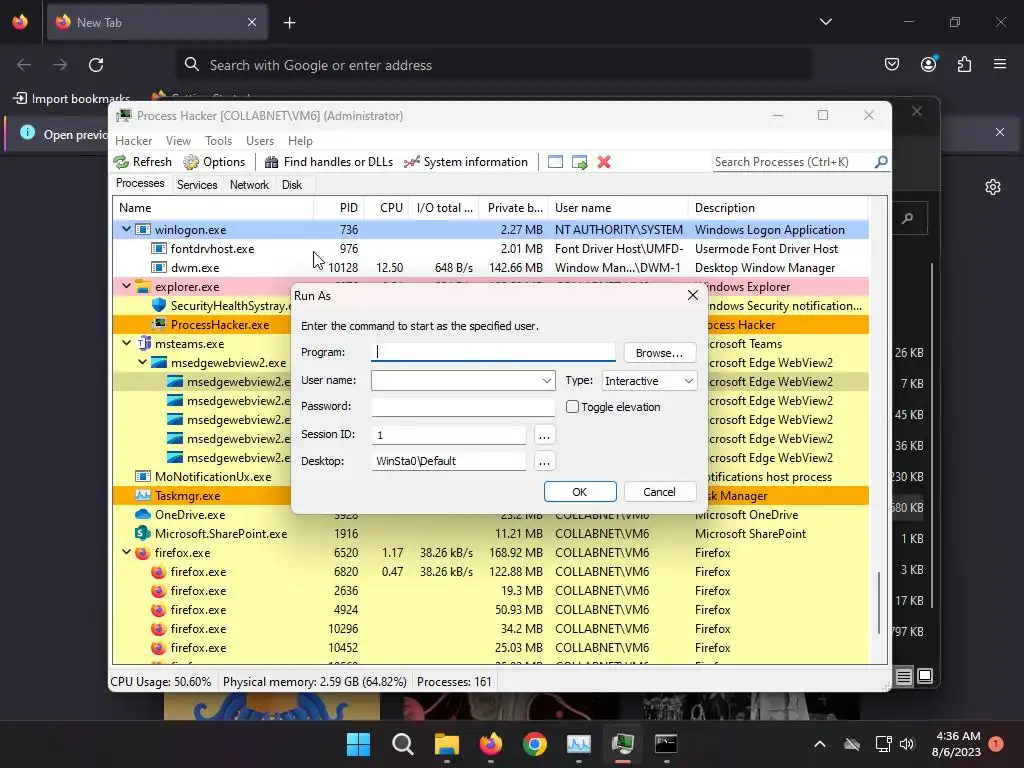The height and width of the screenshot is (768, 1024).
Task: Select the dwm.exe process row
Action: tap(490, 268)
